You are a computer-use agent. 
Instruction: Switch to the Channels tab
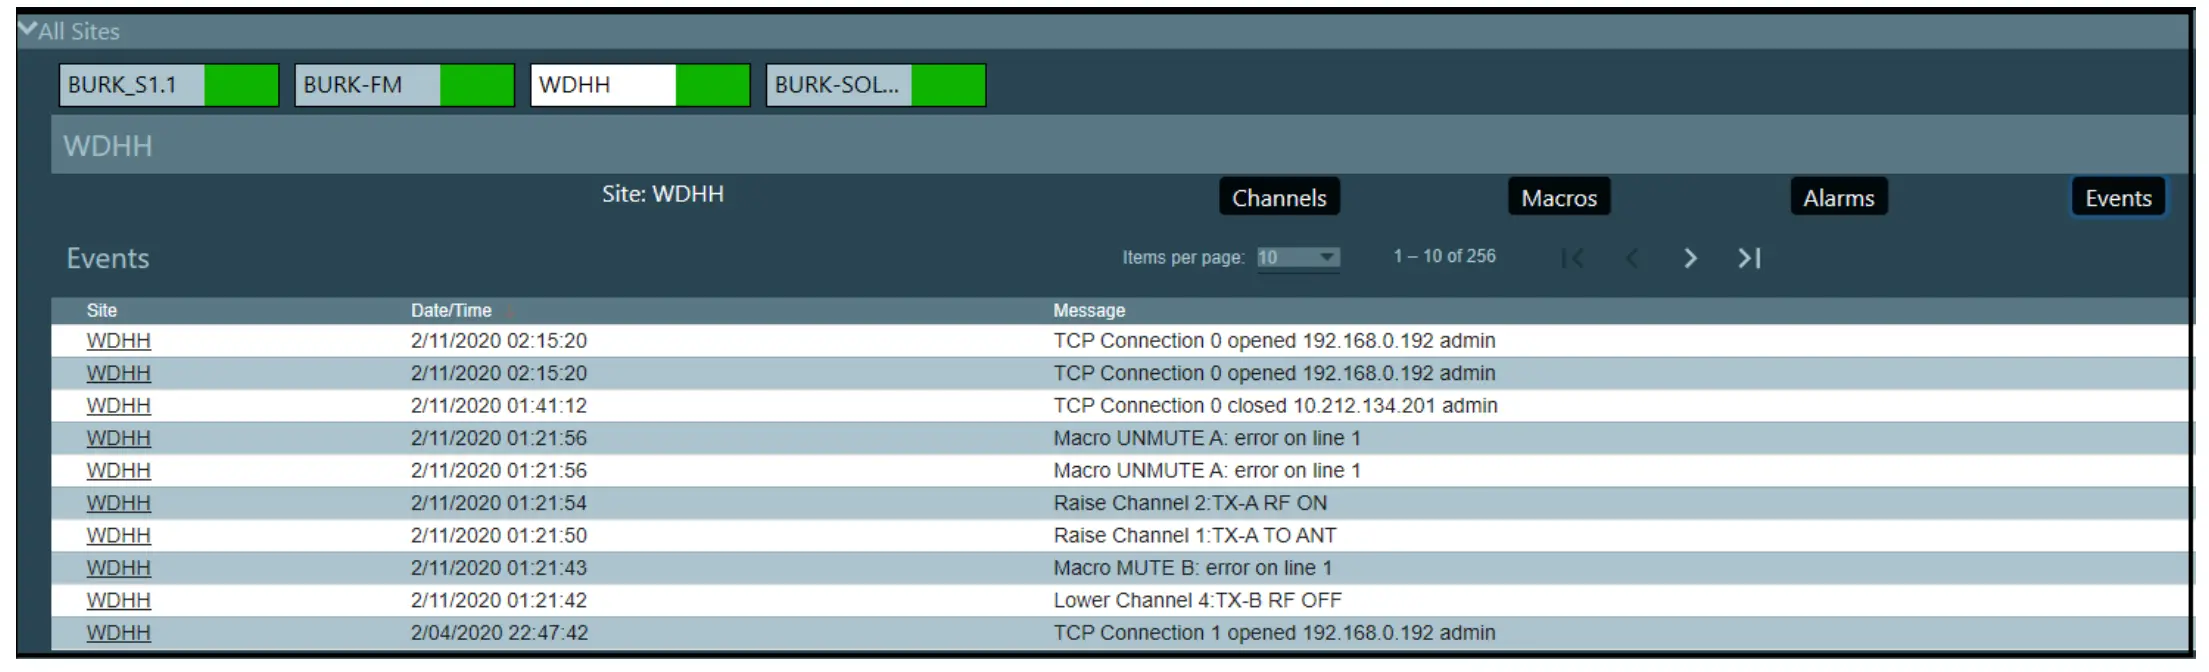point(1280,197)
